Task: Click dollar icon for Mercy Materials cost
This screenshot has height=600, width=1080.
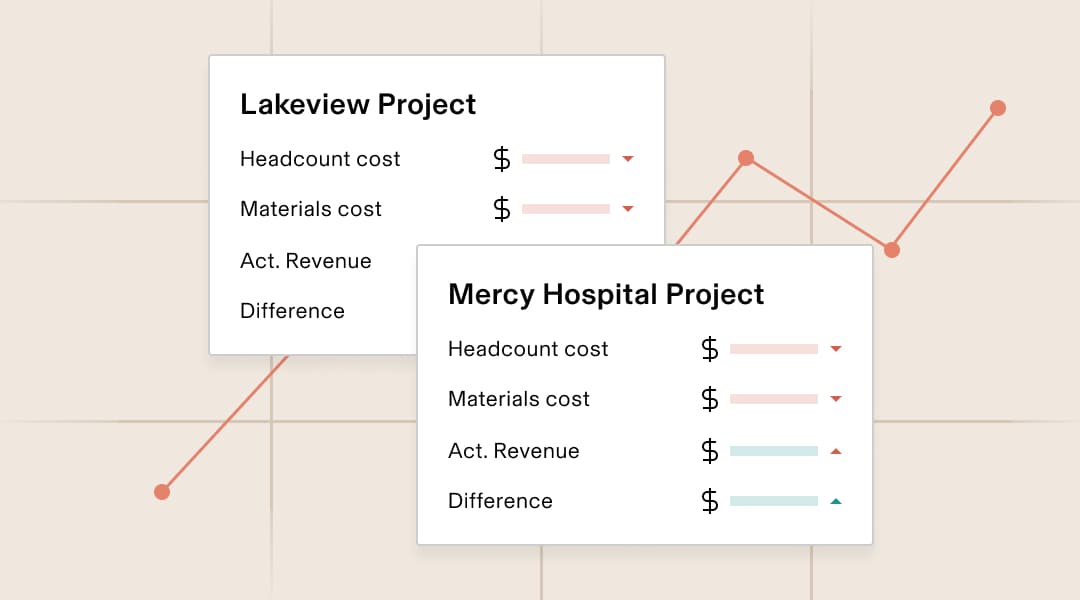Action: point(710,399)
